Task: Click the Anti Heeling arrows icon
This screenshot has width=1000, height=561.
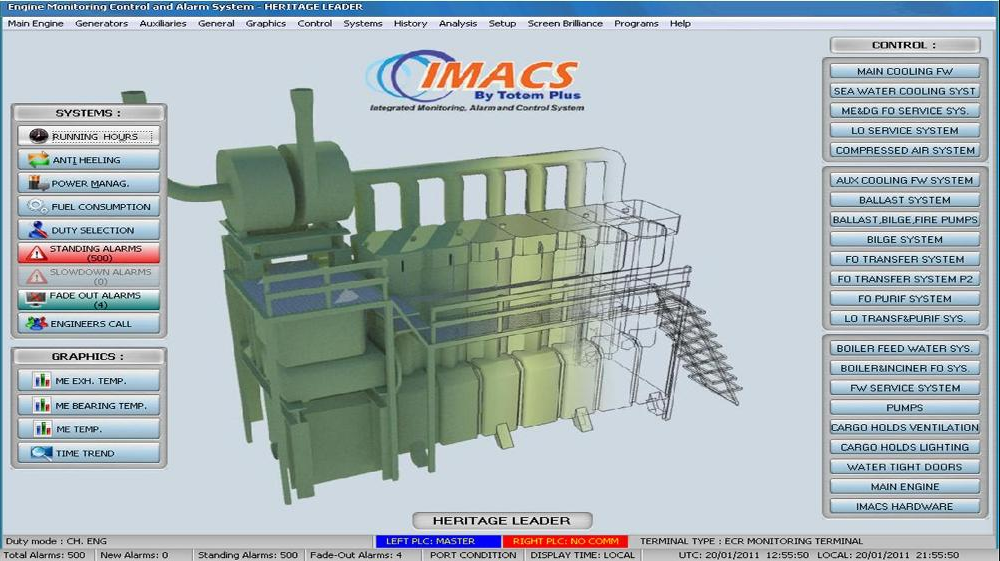Action: (x=38, y=159)
